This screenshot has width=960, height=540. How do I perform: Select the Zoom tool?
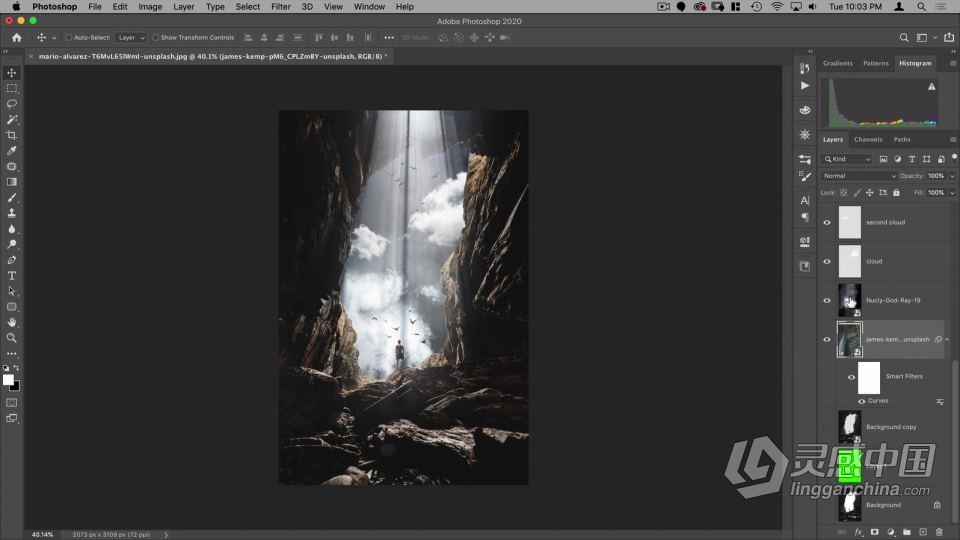[12, 337]
